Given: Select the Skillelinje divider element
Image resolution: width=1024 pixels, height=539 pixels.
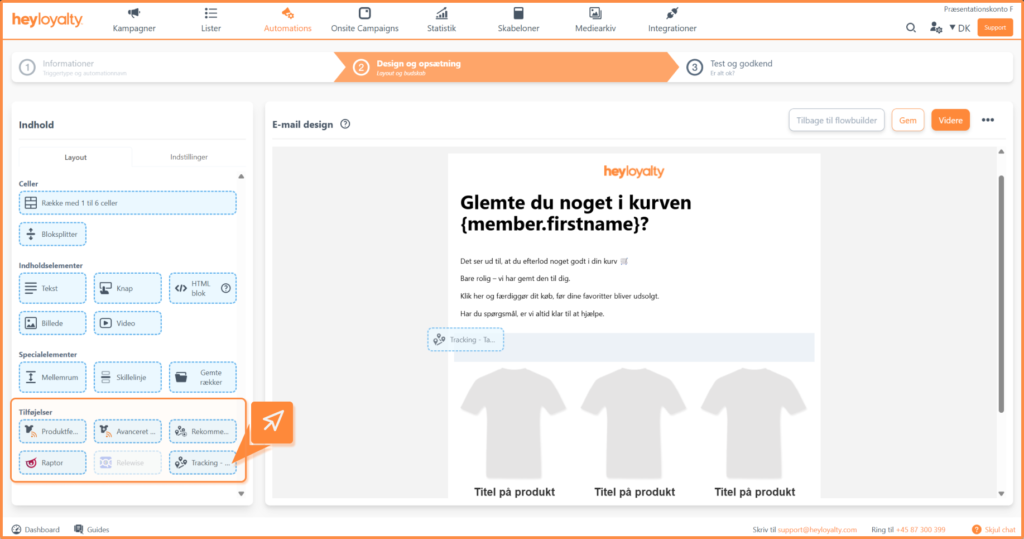Looking at the screenshot, I should coord(127,377).
